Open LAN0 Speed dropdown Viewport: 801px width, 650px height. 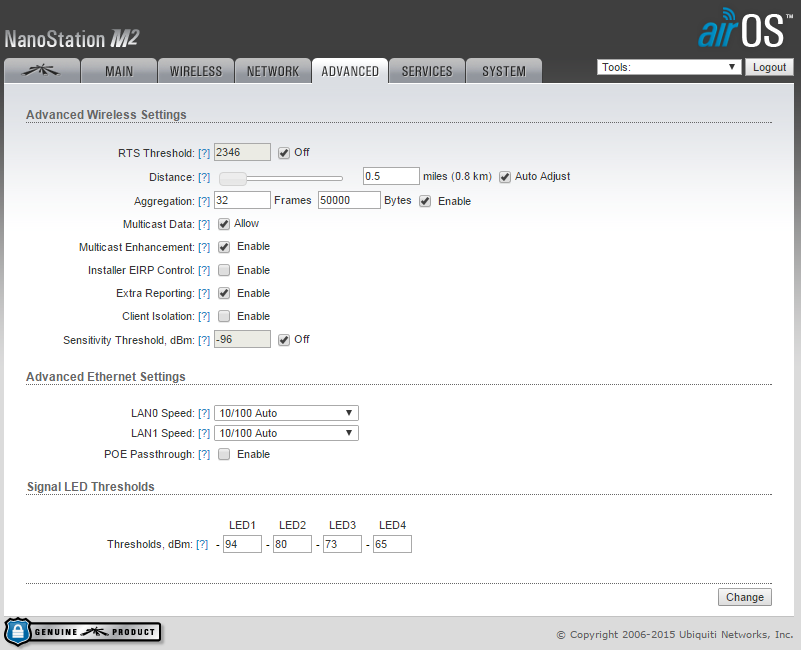pos(286,413)
